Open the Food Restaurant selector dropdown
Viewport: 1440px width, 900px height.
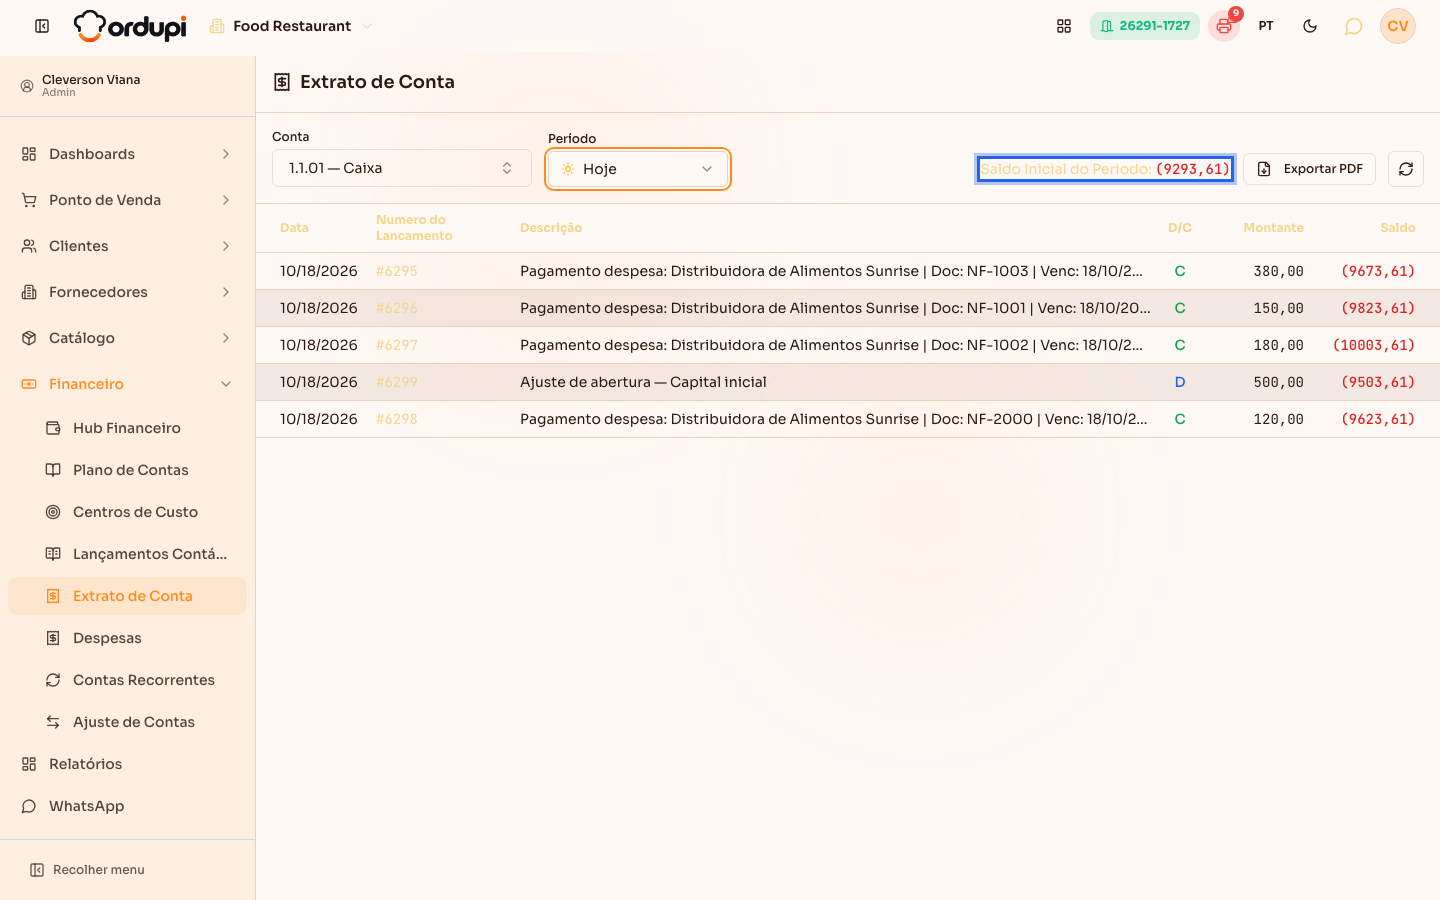pos(291,26)
